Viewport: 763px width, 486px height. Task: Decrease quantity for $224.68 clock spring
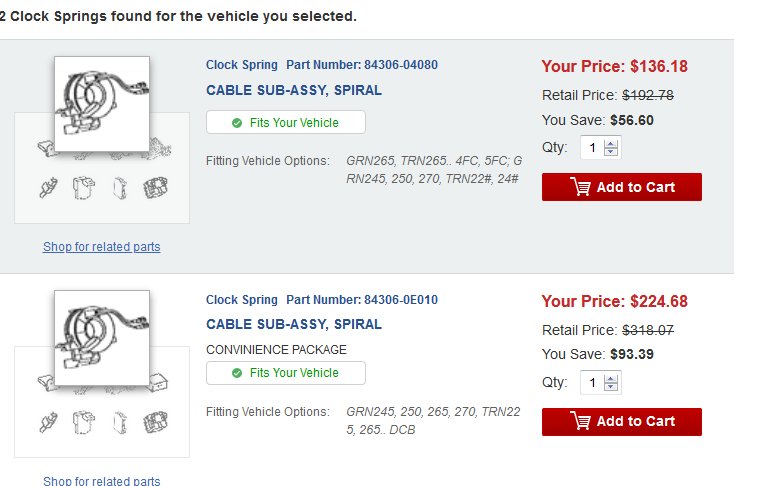pos(611,386)
